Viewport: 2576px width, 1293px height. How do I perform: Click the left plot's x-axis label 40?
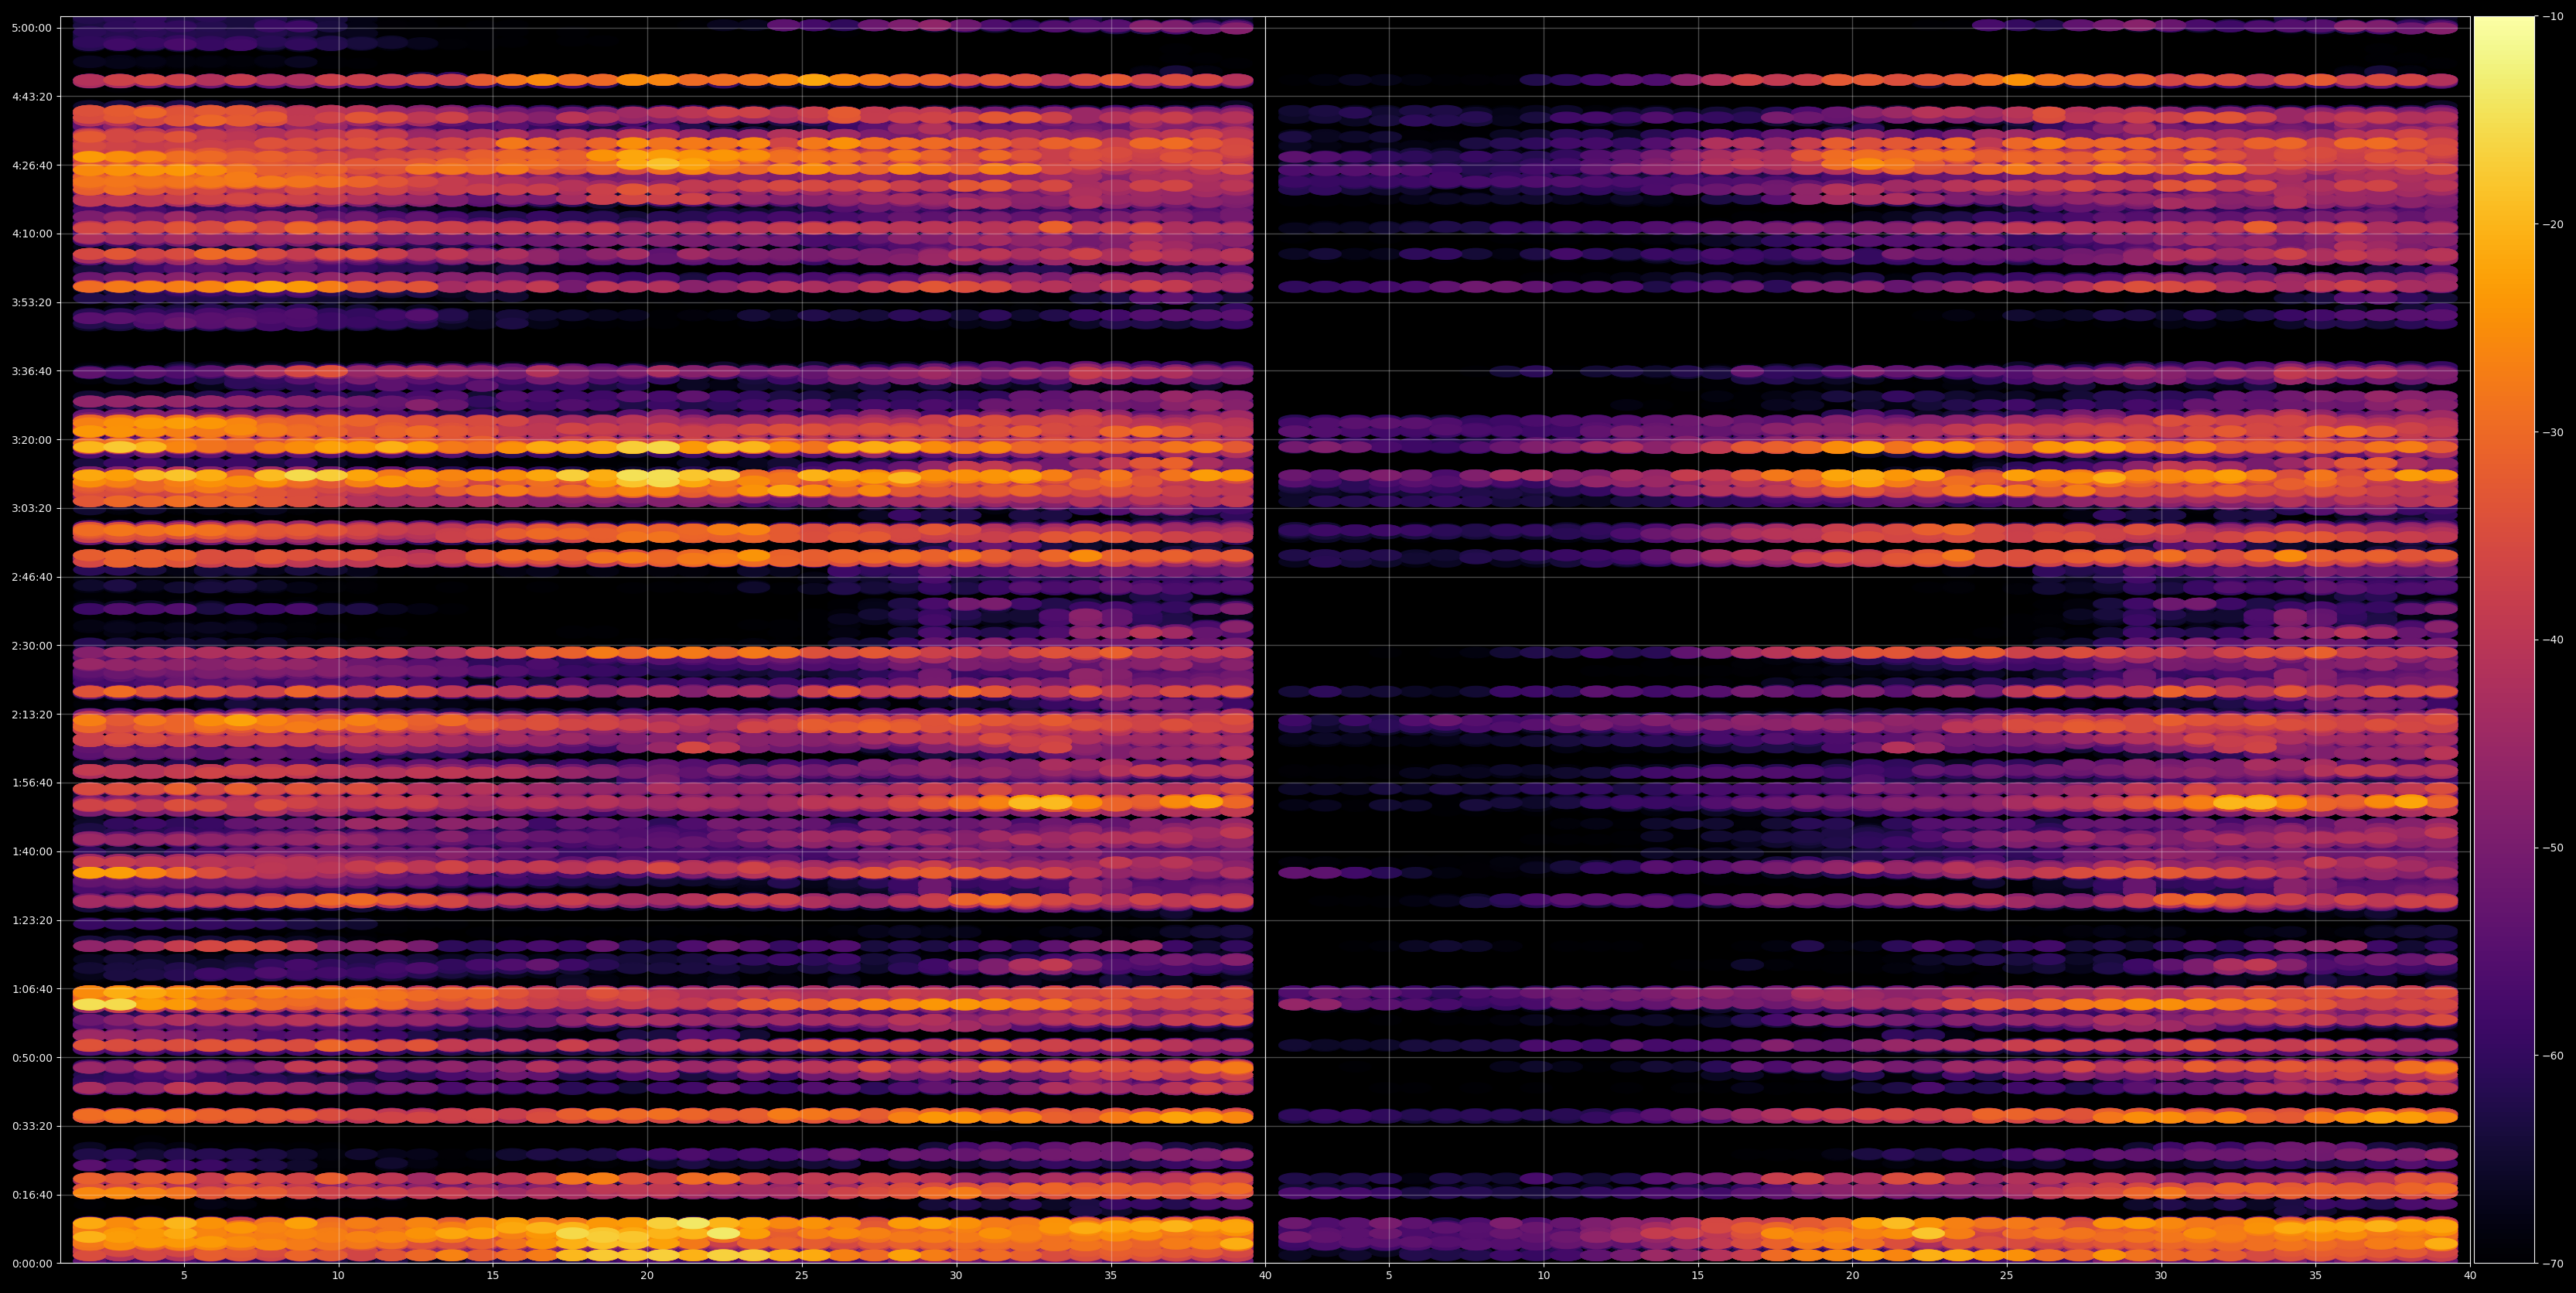pos(1265,1276)
